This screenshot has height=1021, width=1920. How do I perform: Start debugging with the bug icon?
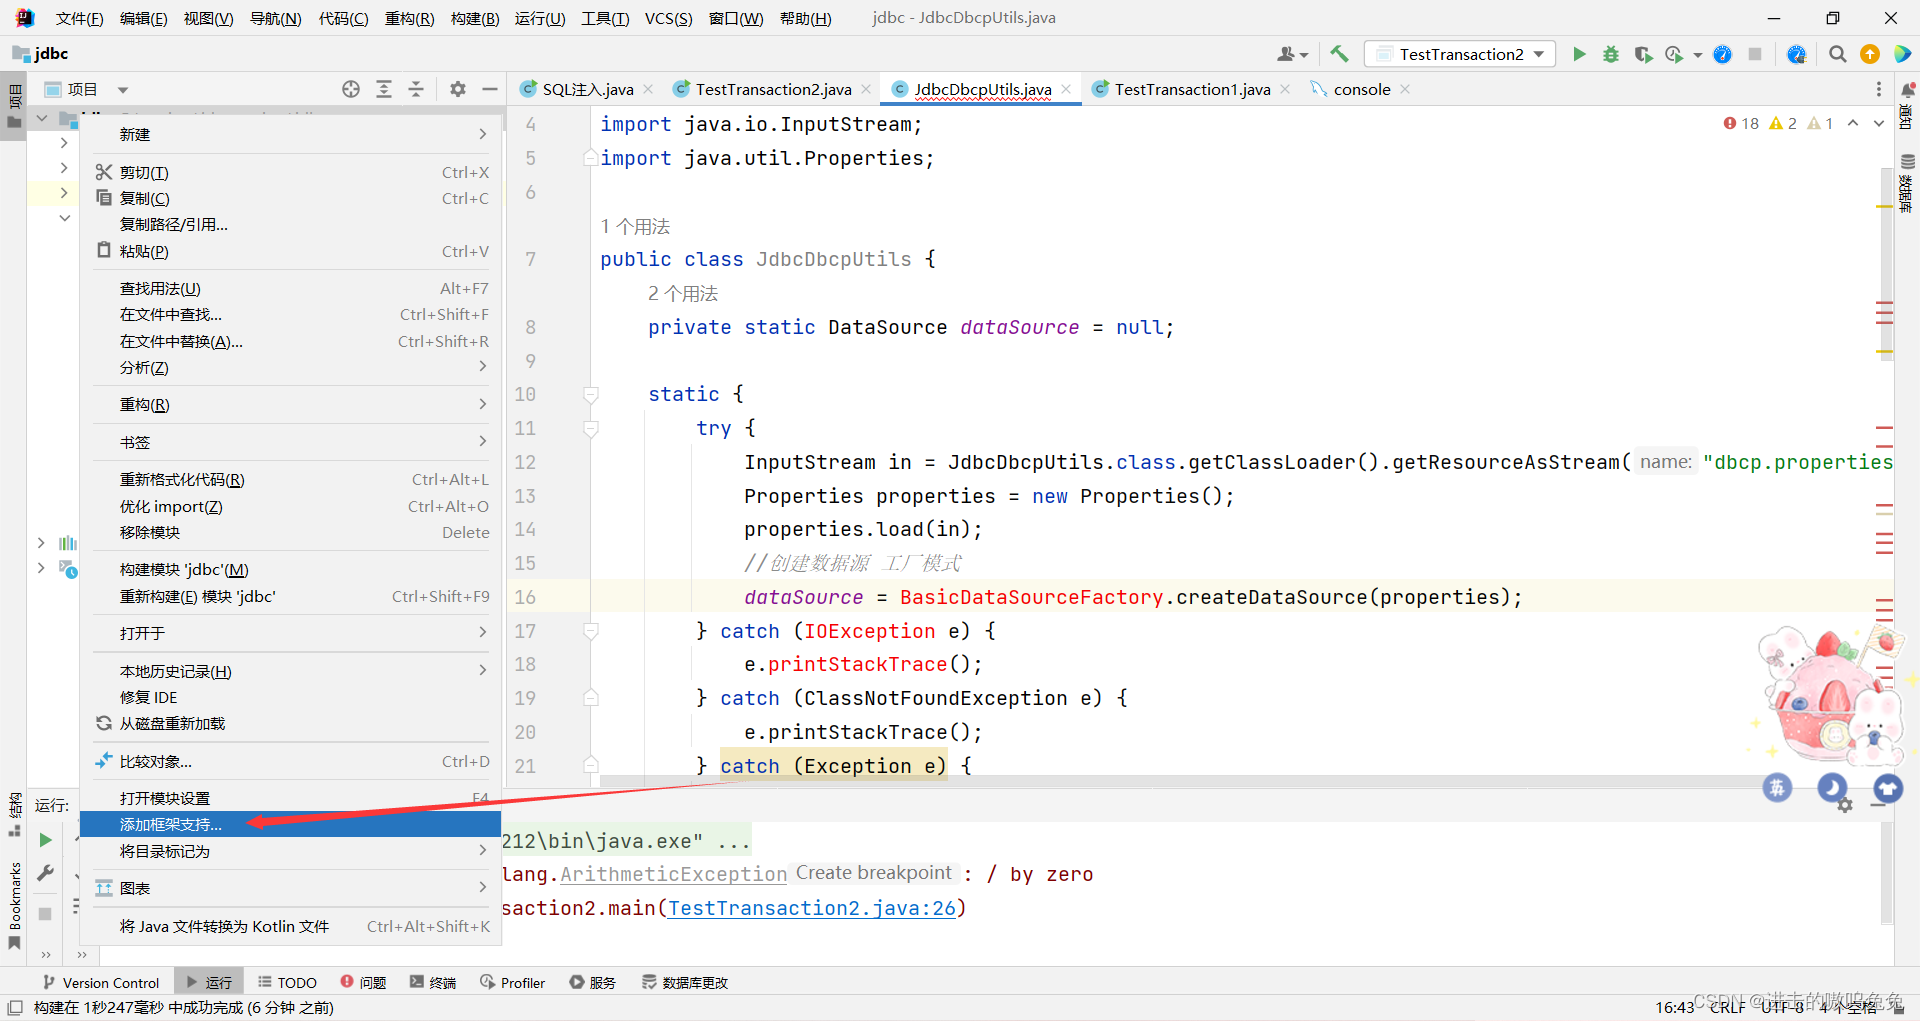pyautogui.click(x=1611, y=54)
